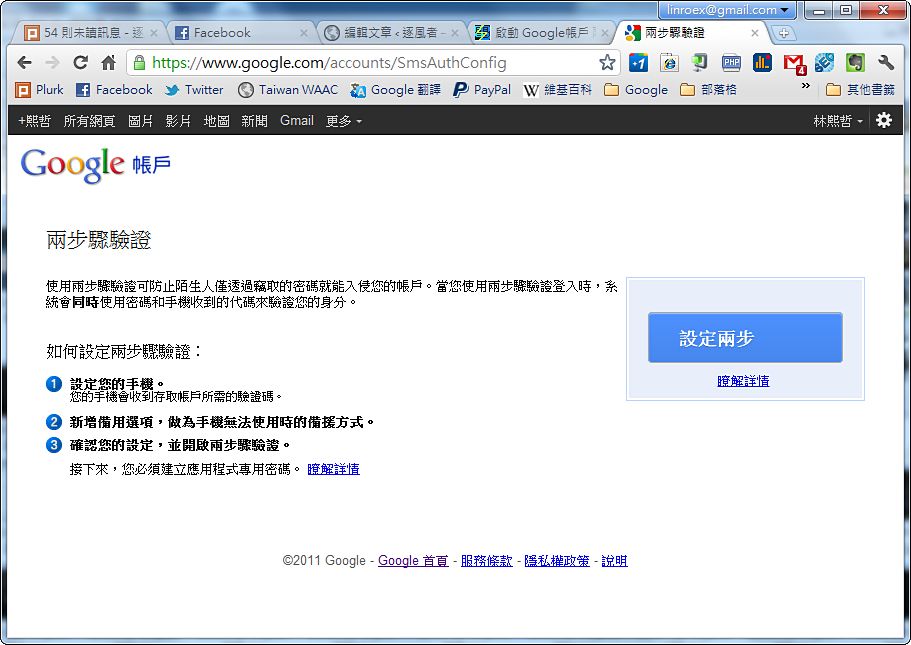Click the blue striped extension icon

click(824, 62)
